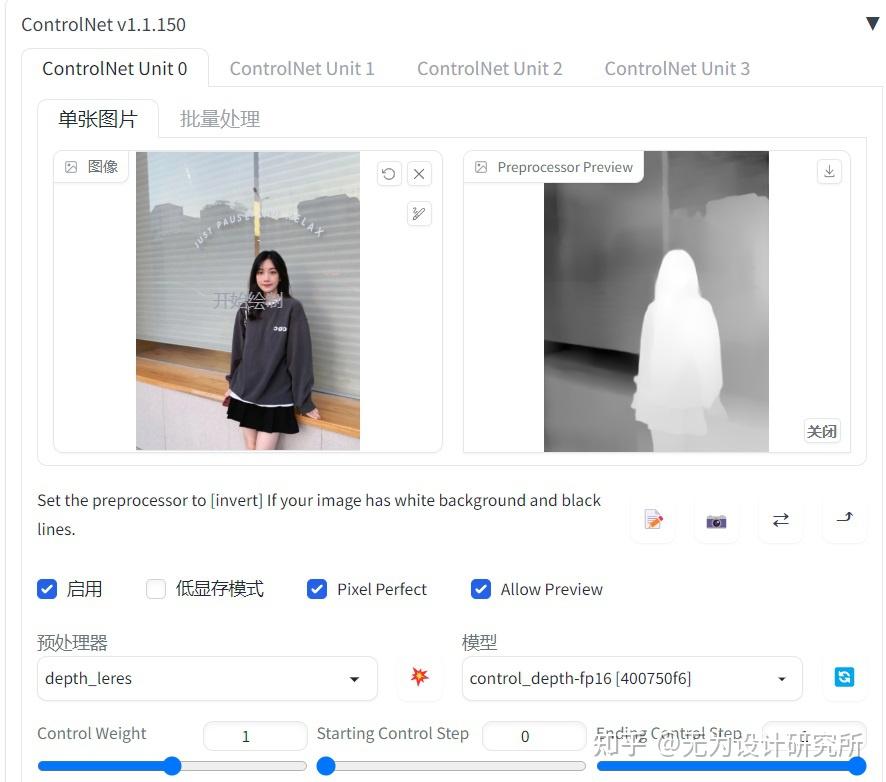The width and height of the screenshot is (886, 782).
Task: Switch to ControlNet Unit 2 tab
Action: click(x=489, y=68)
